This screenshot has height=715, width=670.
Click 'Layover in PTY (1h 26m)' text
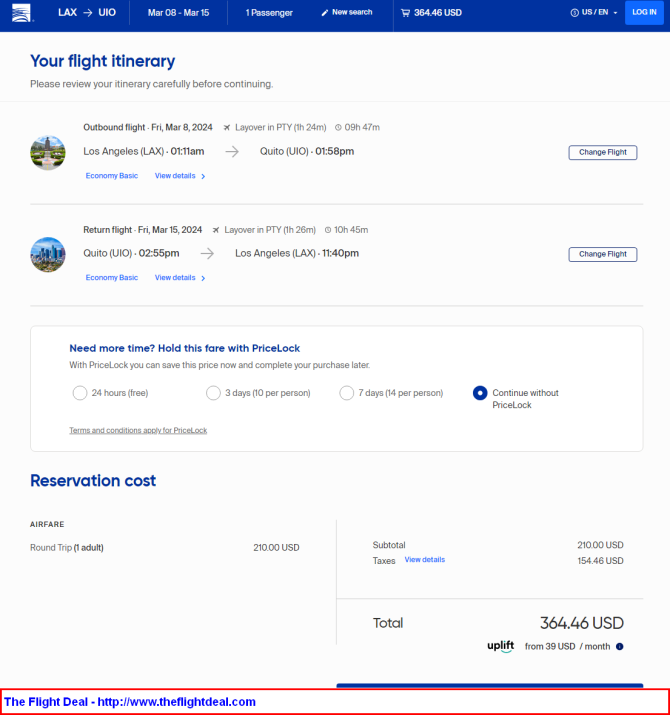point(270,230)
